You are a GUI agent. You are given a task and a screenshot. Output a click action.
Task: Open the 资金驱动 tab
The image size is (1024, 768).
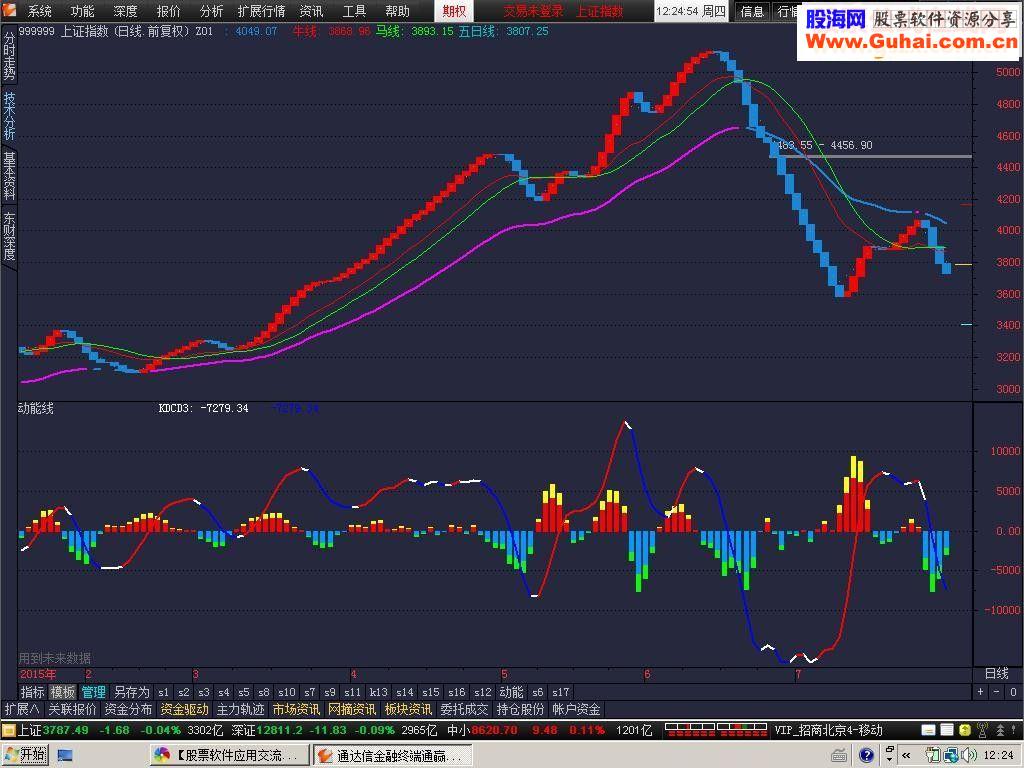pyautogui.click(x=184, y=709)
